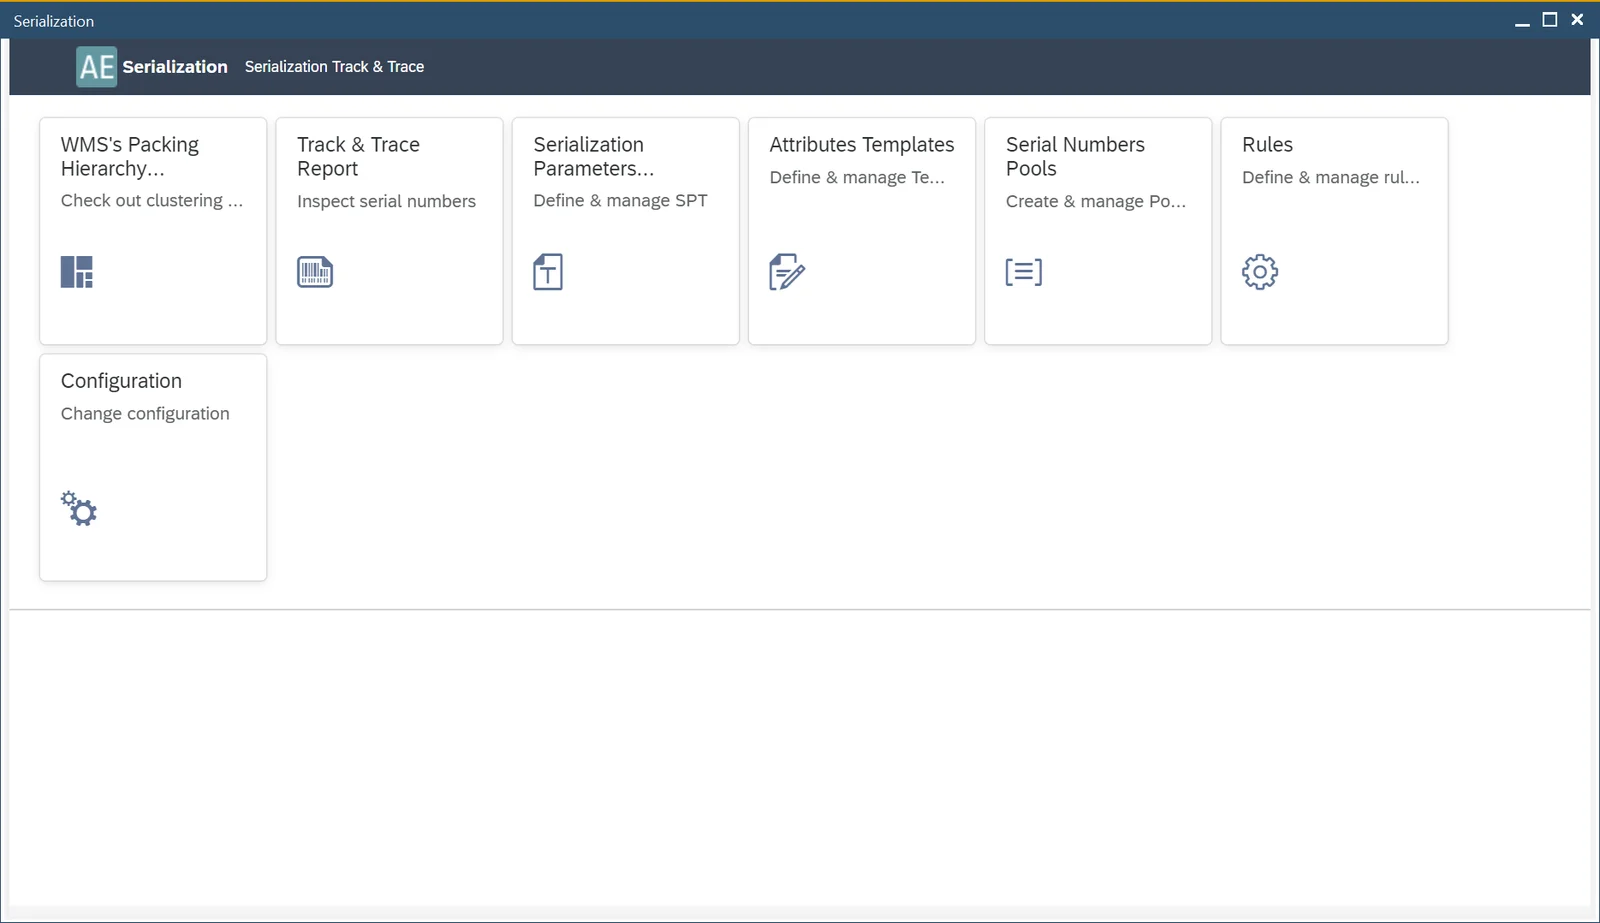Click the 'Serialization Track & Trace' header text
Image resolution: width=1600 pixels, height=923 pixels.
click(334, 67)
